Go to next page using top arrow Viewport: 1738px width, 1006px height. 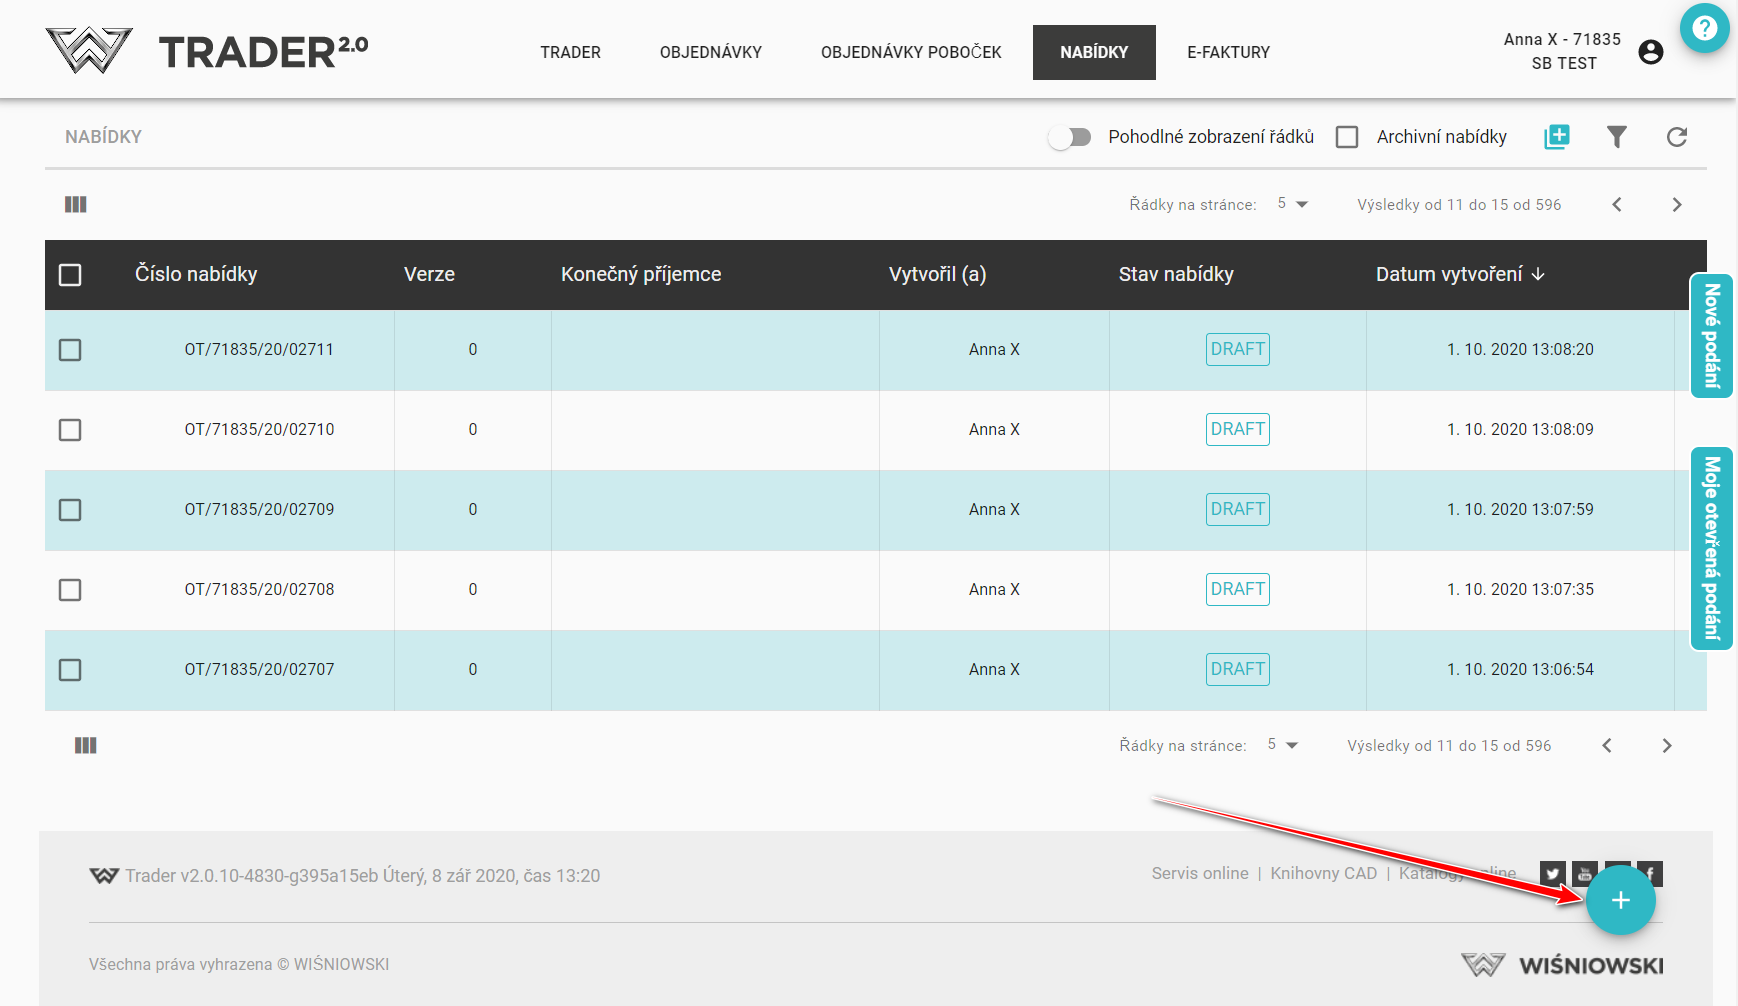(x=1677, y=205)
